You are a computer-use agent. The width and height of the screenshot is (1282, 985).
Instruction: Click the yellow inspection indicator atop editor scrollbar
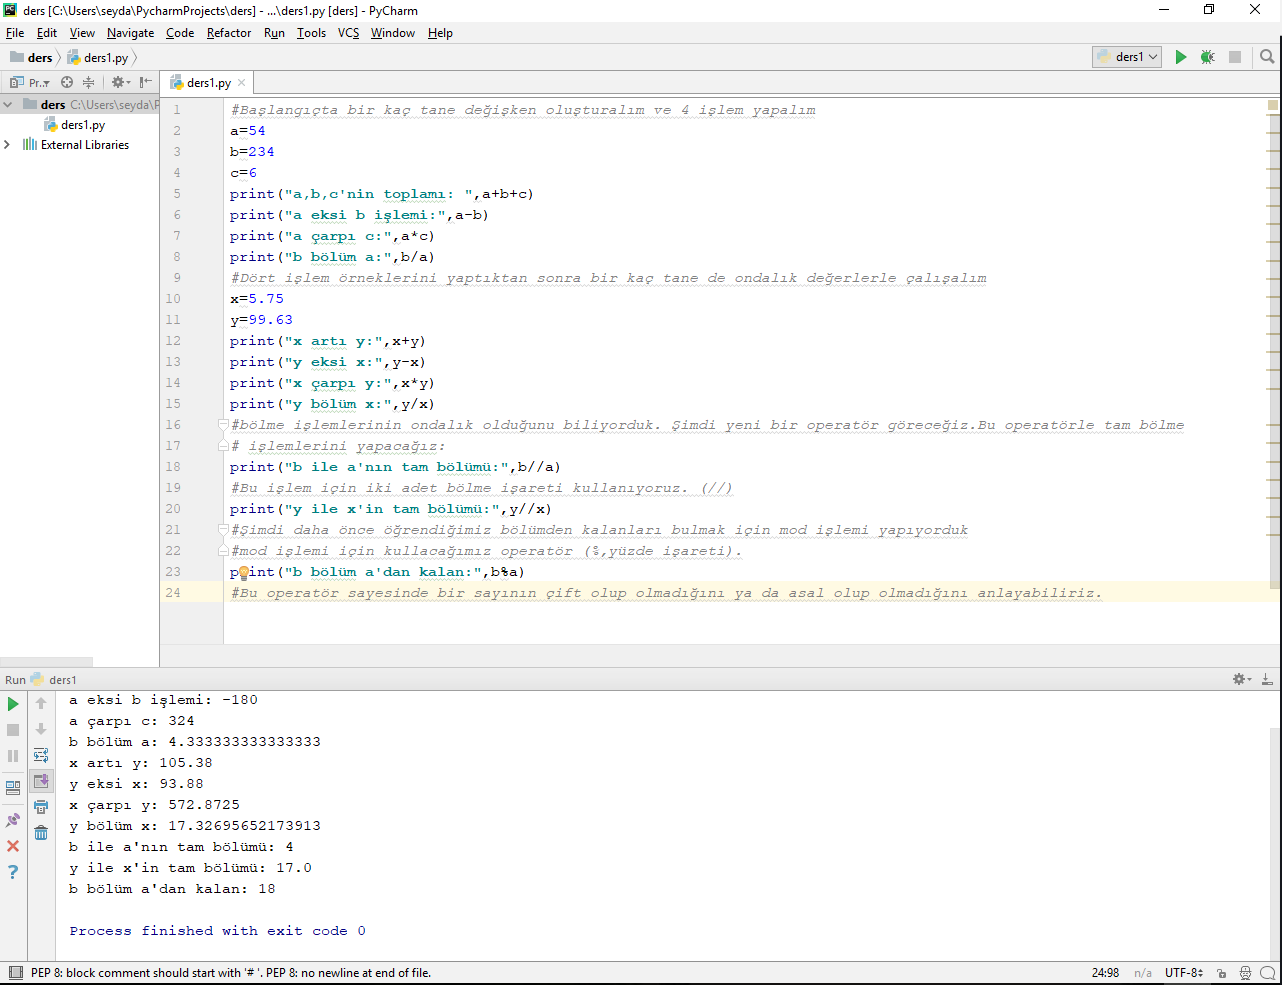pos(1273,104)
